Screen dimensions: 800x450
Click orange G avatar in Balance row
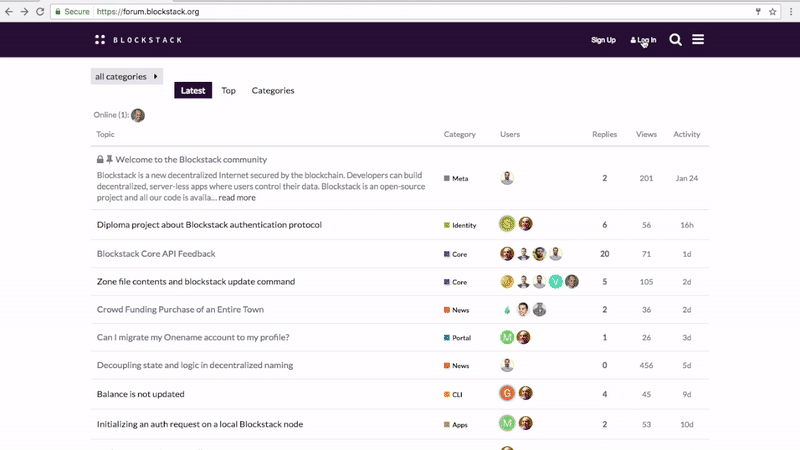(x=507, y=393)
